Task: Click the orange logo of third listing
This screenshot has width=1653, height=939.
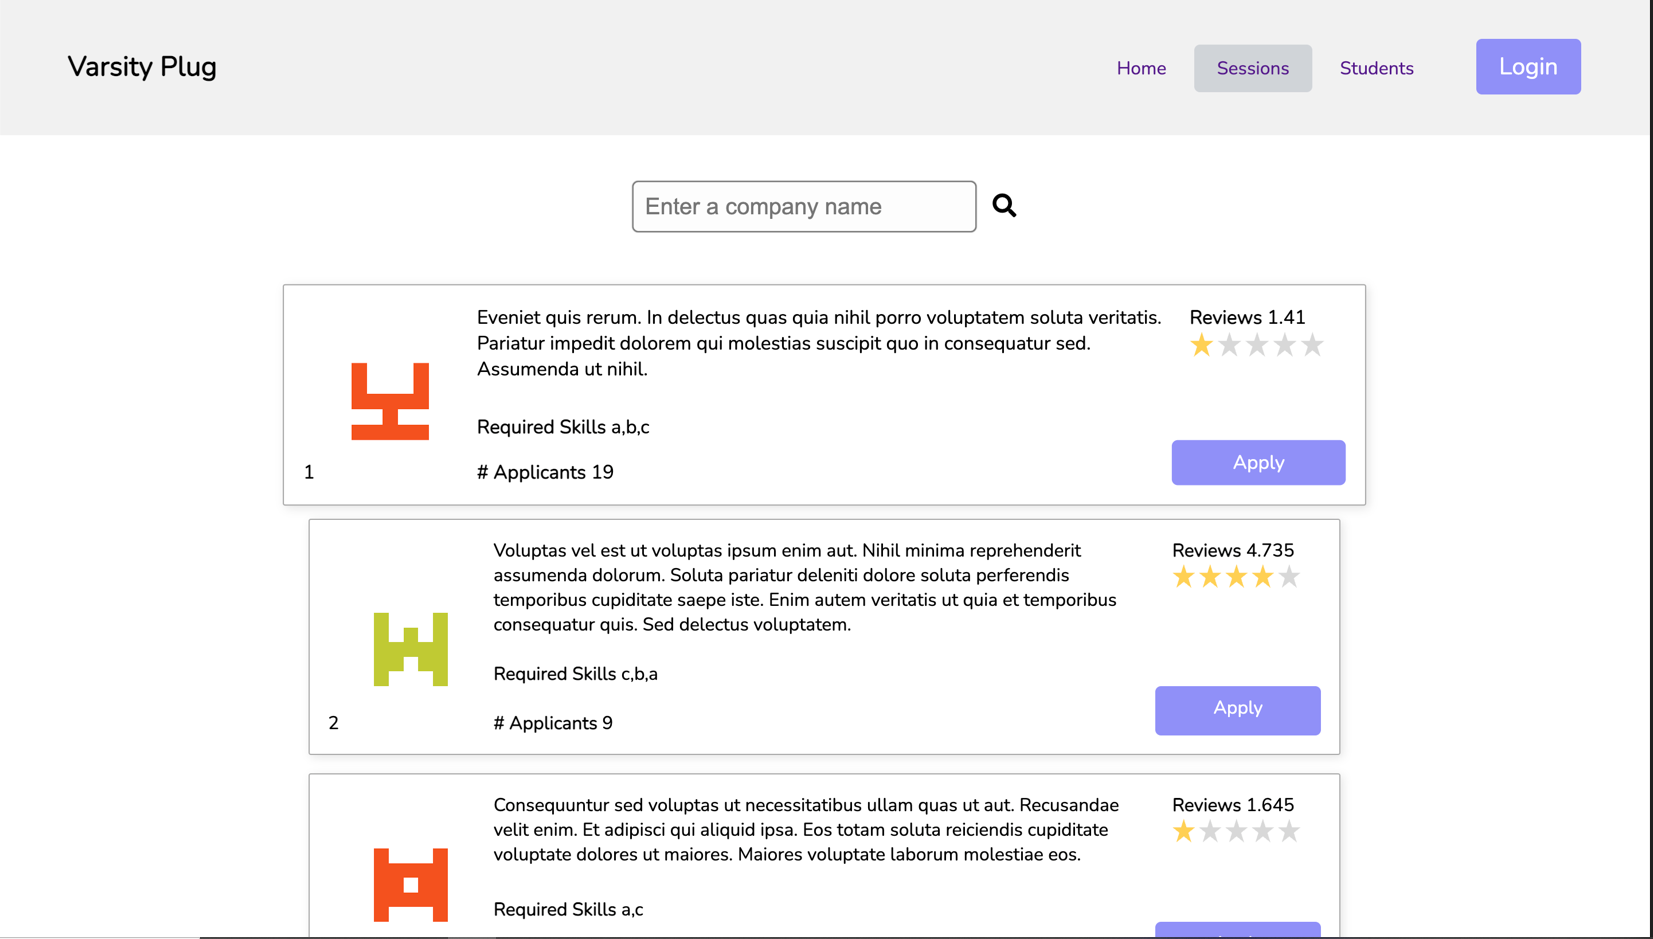Action: point(410,885)
